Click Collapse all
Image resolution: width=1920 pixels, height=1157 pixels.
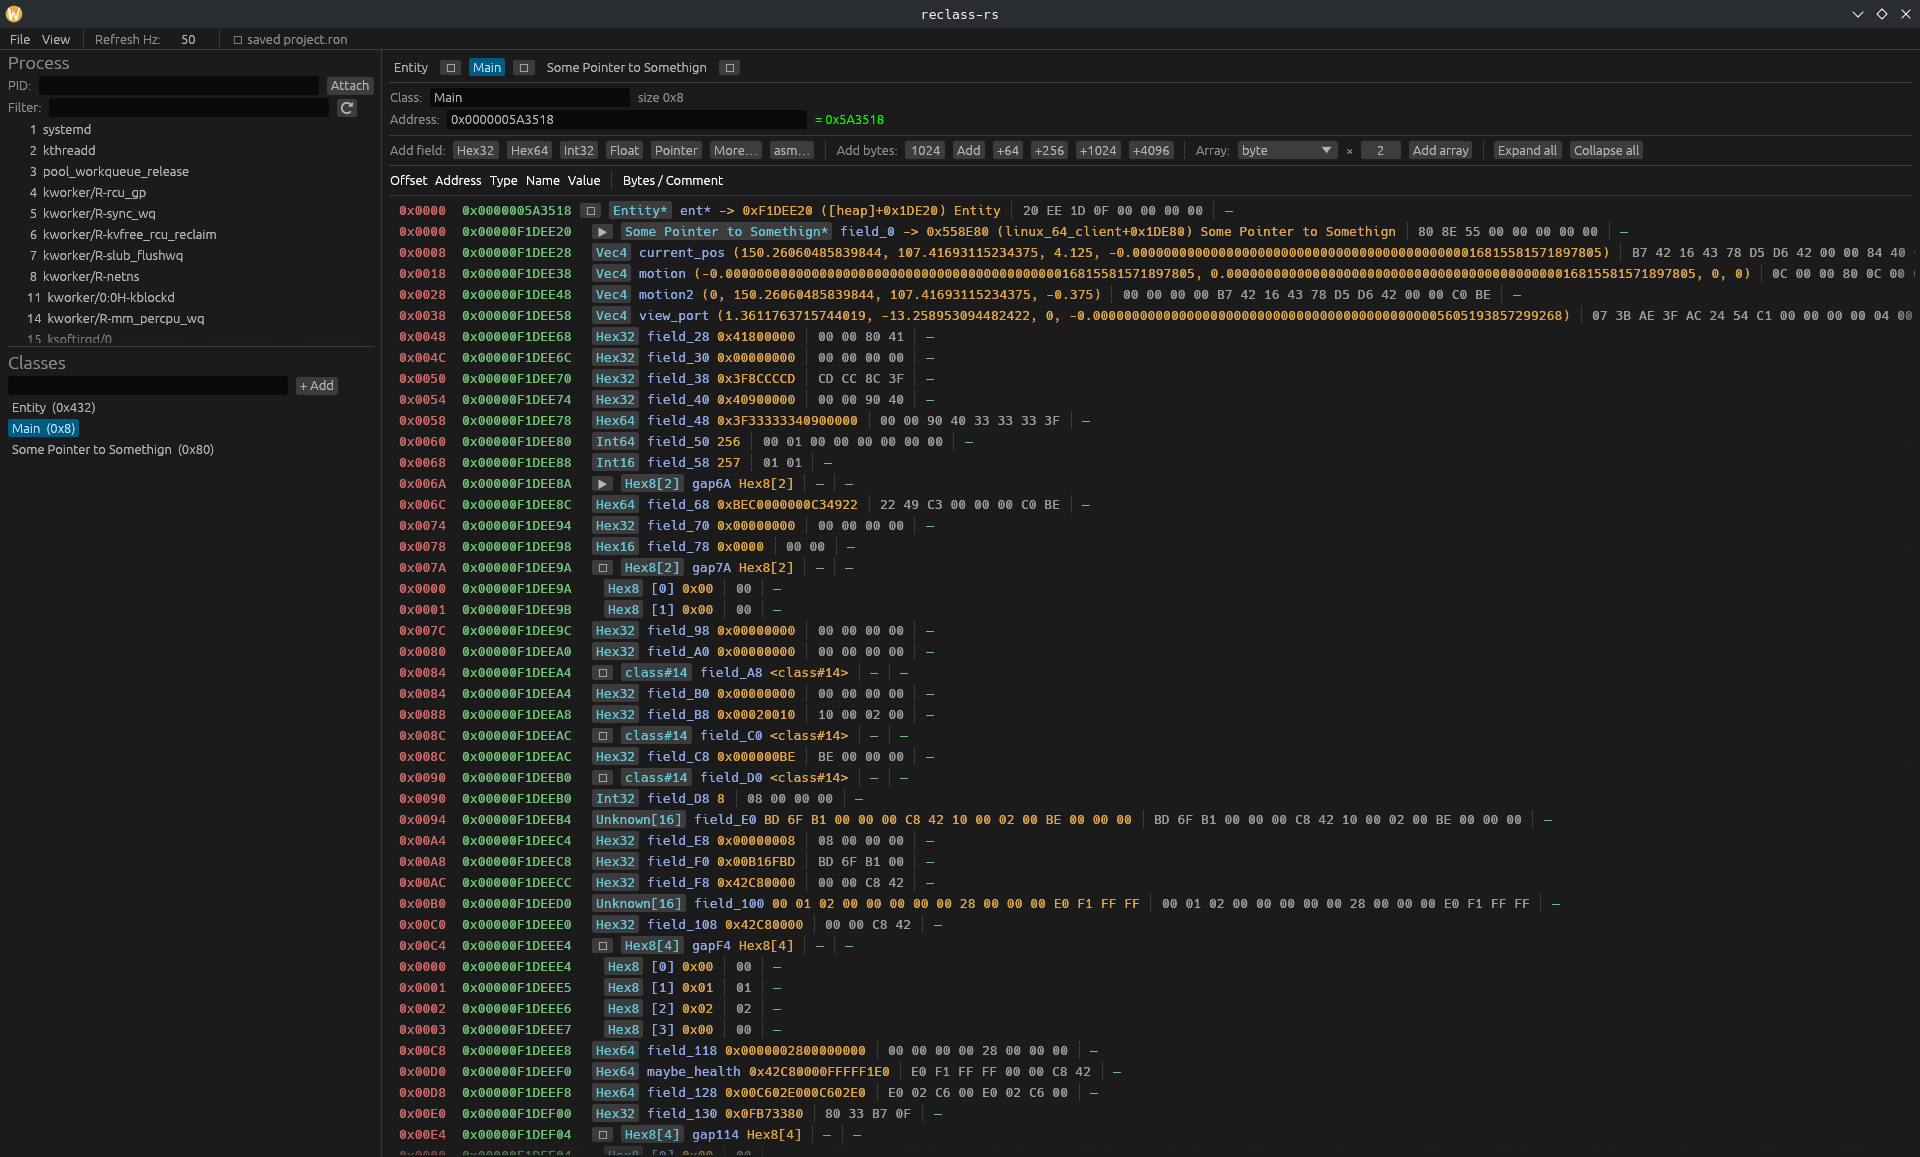coord(1606,151)
